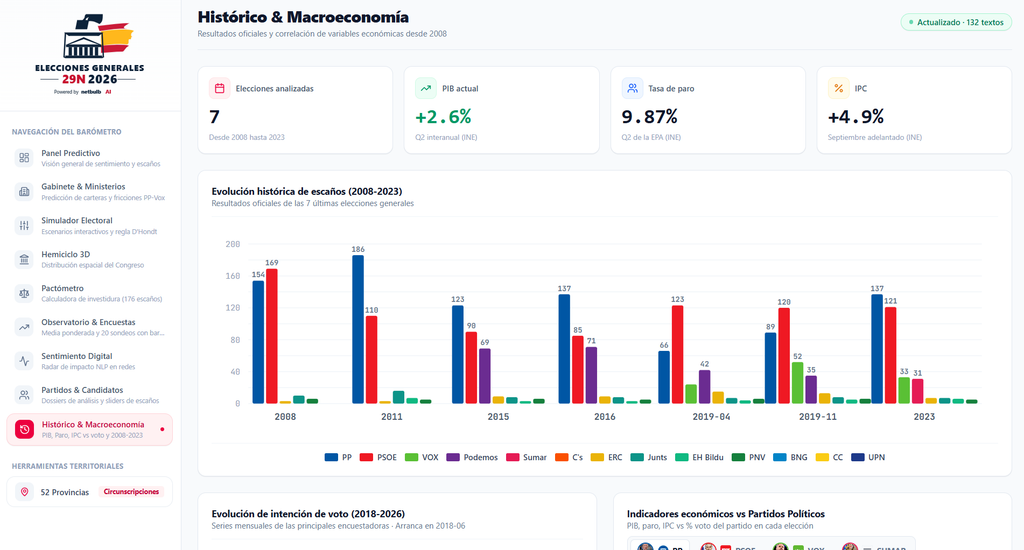Click the Elecciones Generales 29N 2026 logo
The image size is (1024, 550).
[x=89, y=55]
